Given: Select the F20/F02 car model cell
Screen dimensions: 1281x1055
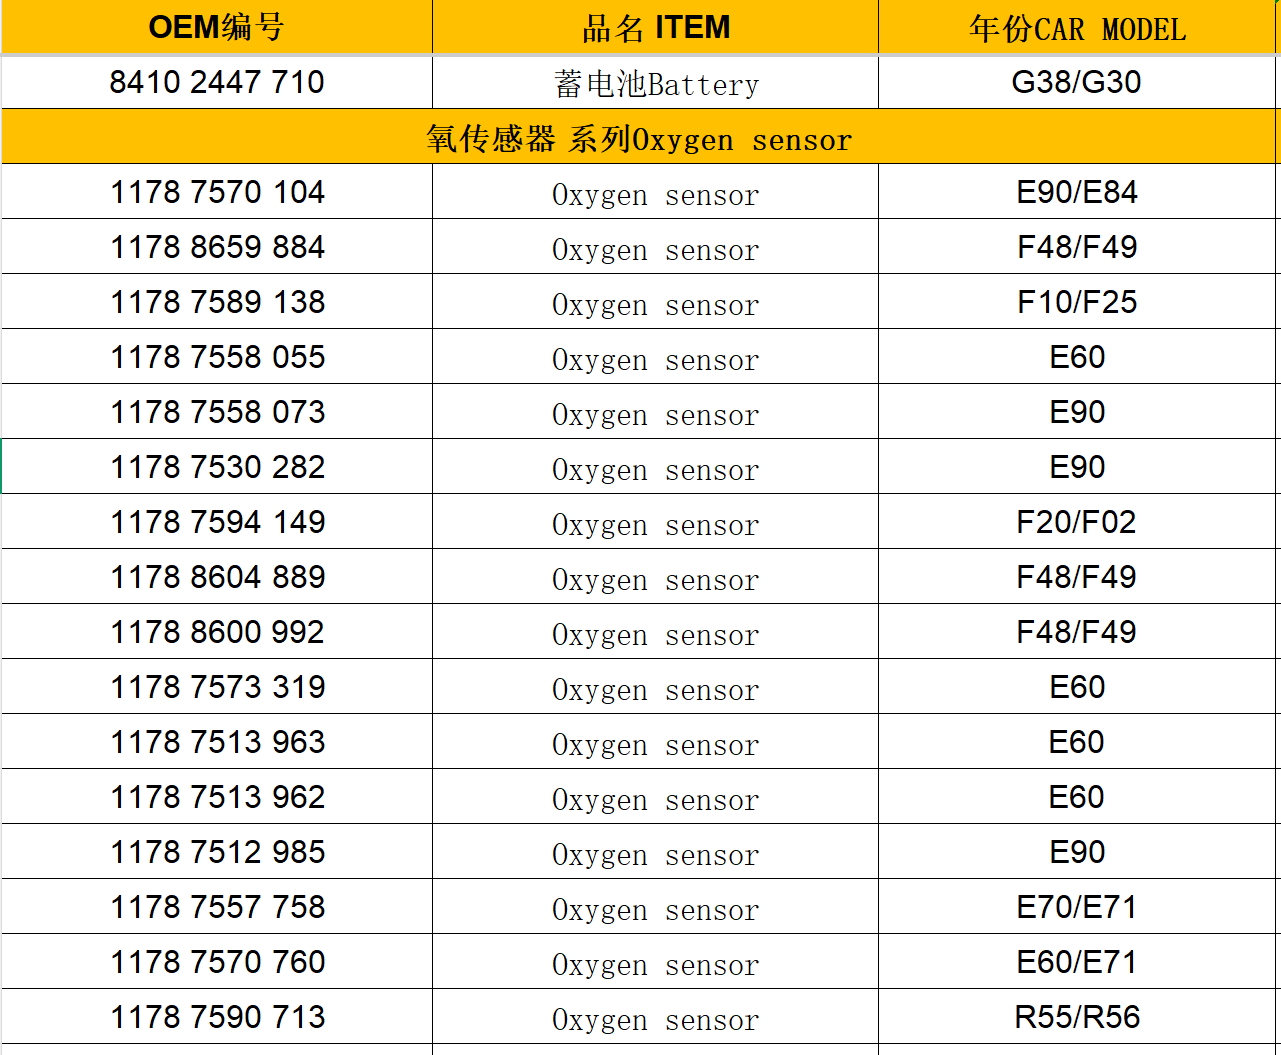Looking at the screenshot, I should (1077, 522).
